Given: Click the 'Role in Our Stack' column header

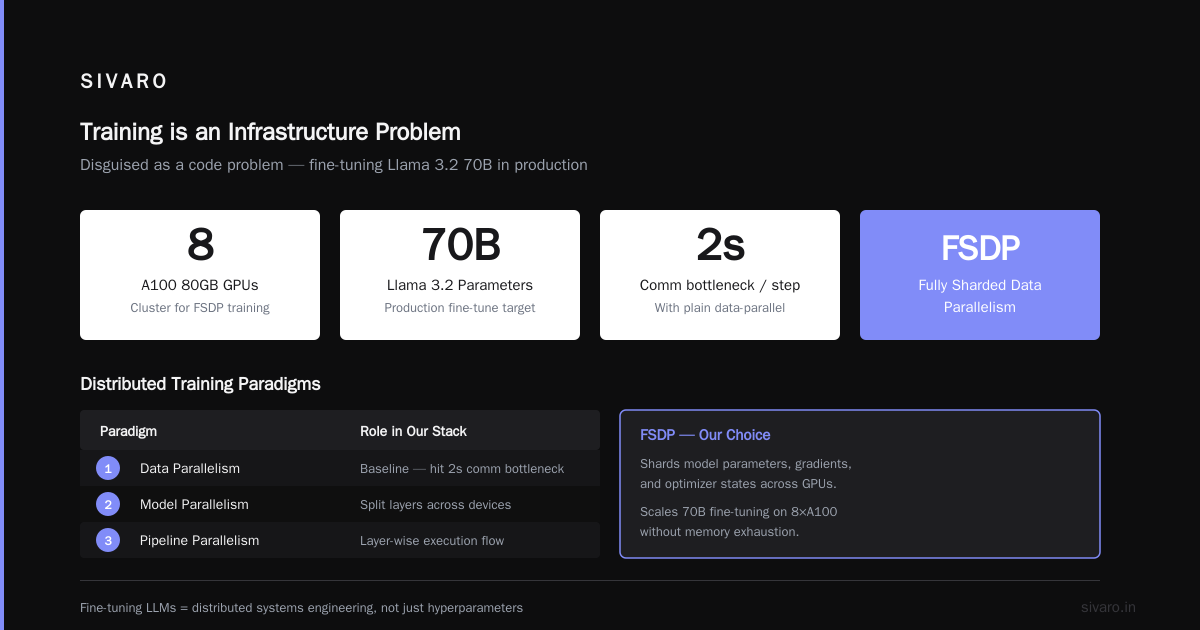Looking at the screenshot, I should click(x=413, y=431).
